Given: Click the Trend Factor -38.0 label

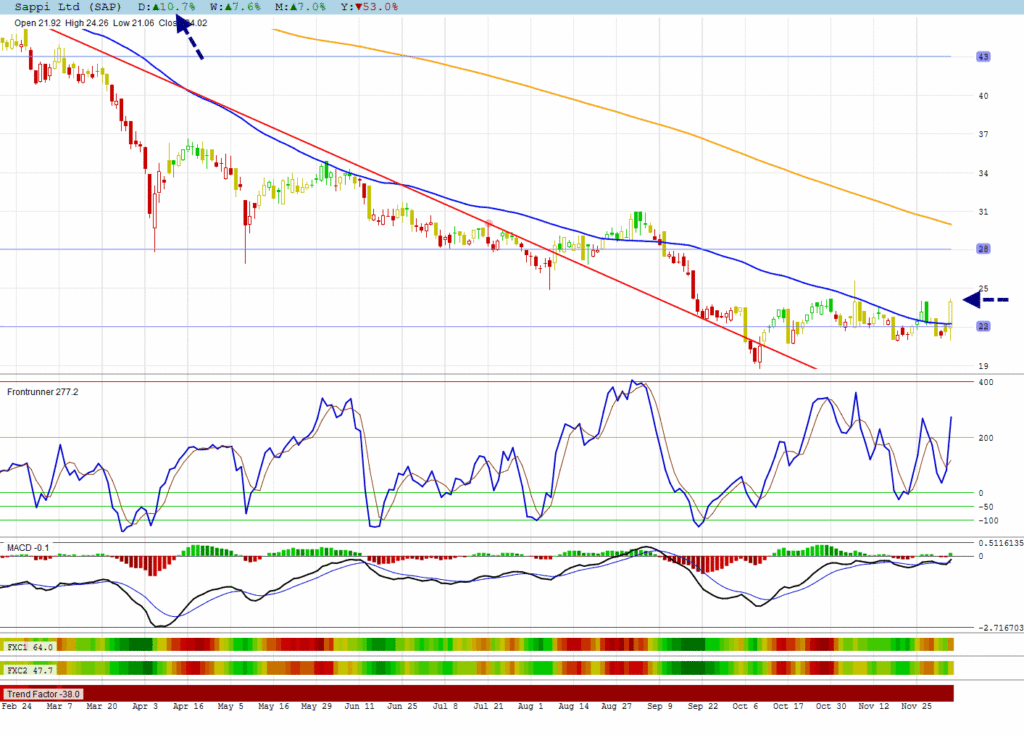Looking at the screenshot, I should click(43, 693).
